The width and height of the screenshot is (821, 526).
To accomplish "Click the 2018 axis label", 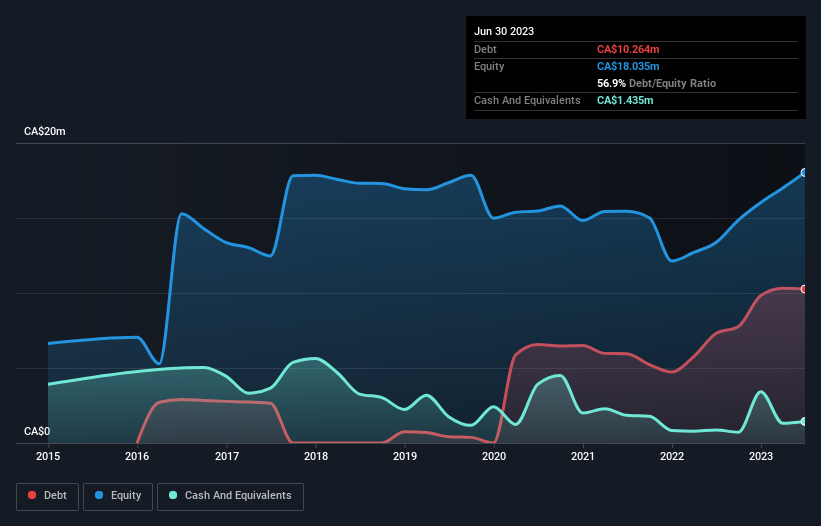I will point(316,456).
